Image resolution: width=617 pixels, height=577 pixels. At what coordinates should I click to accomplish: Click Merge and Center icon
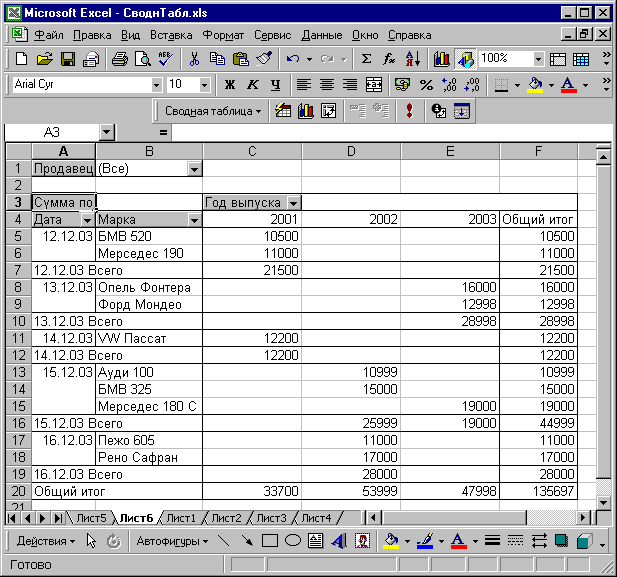click(x=373, y=85)
